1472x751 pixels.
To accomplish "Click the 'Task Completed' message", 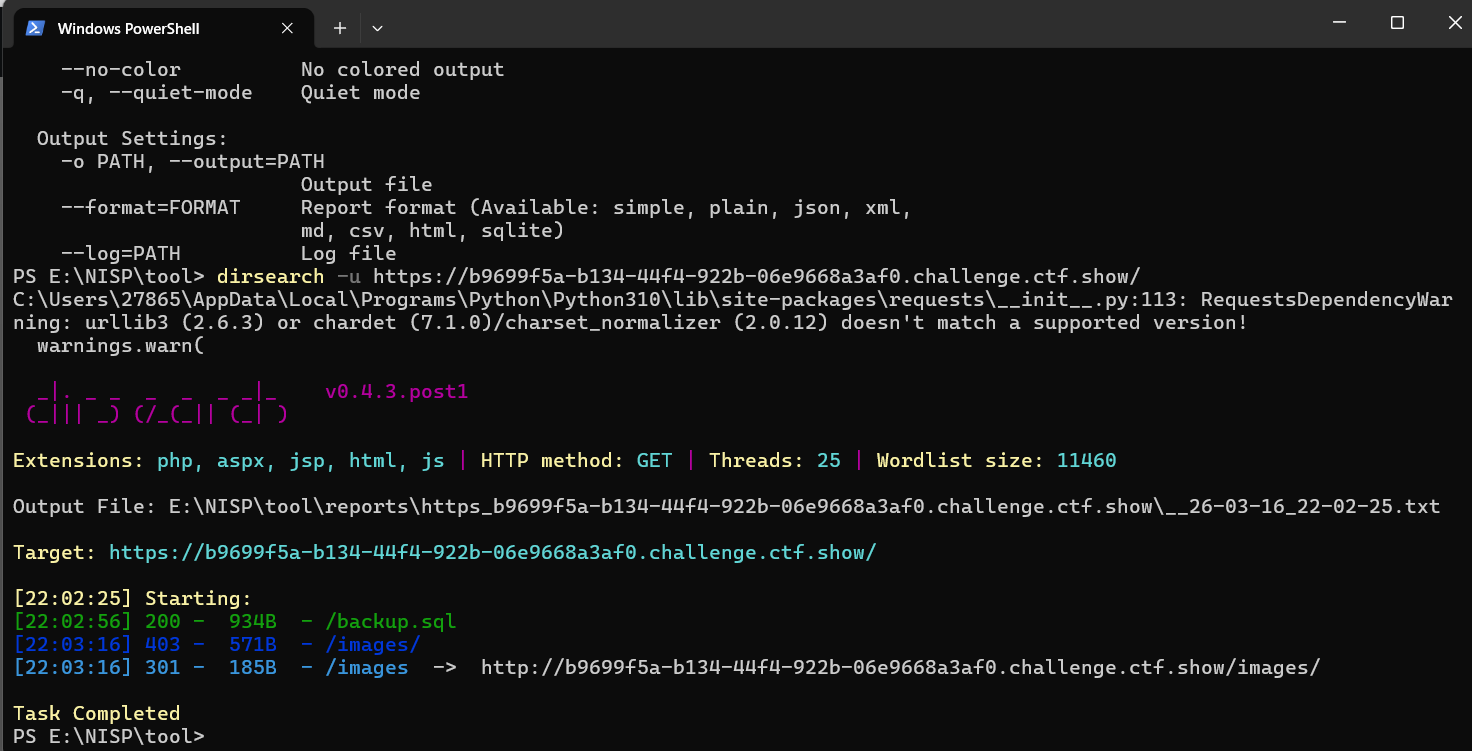I will point(96,713).
